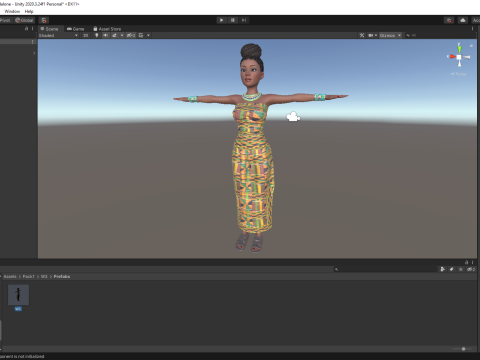Click the scene search field

440,35
